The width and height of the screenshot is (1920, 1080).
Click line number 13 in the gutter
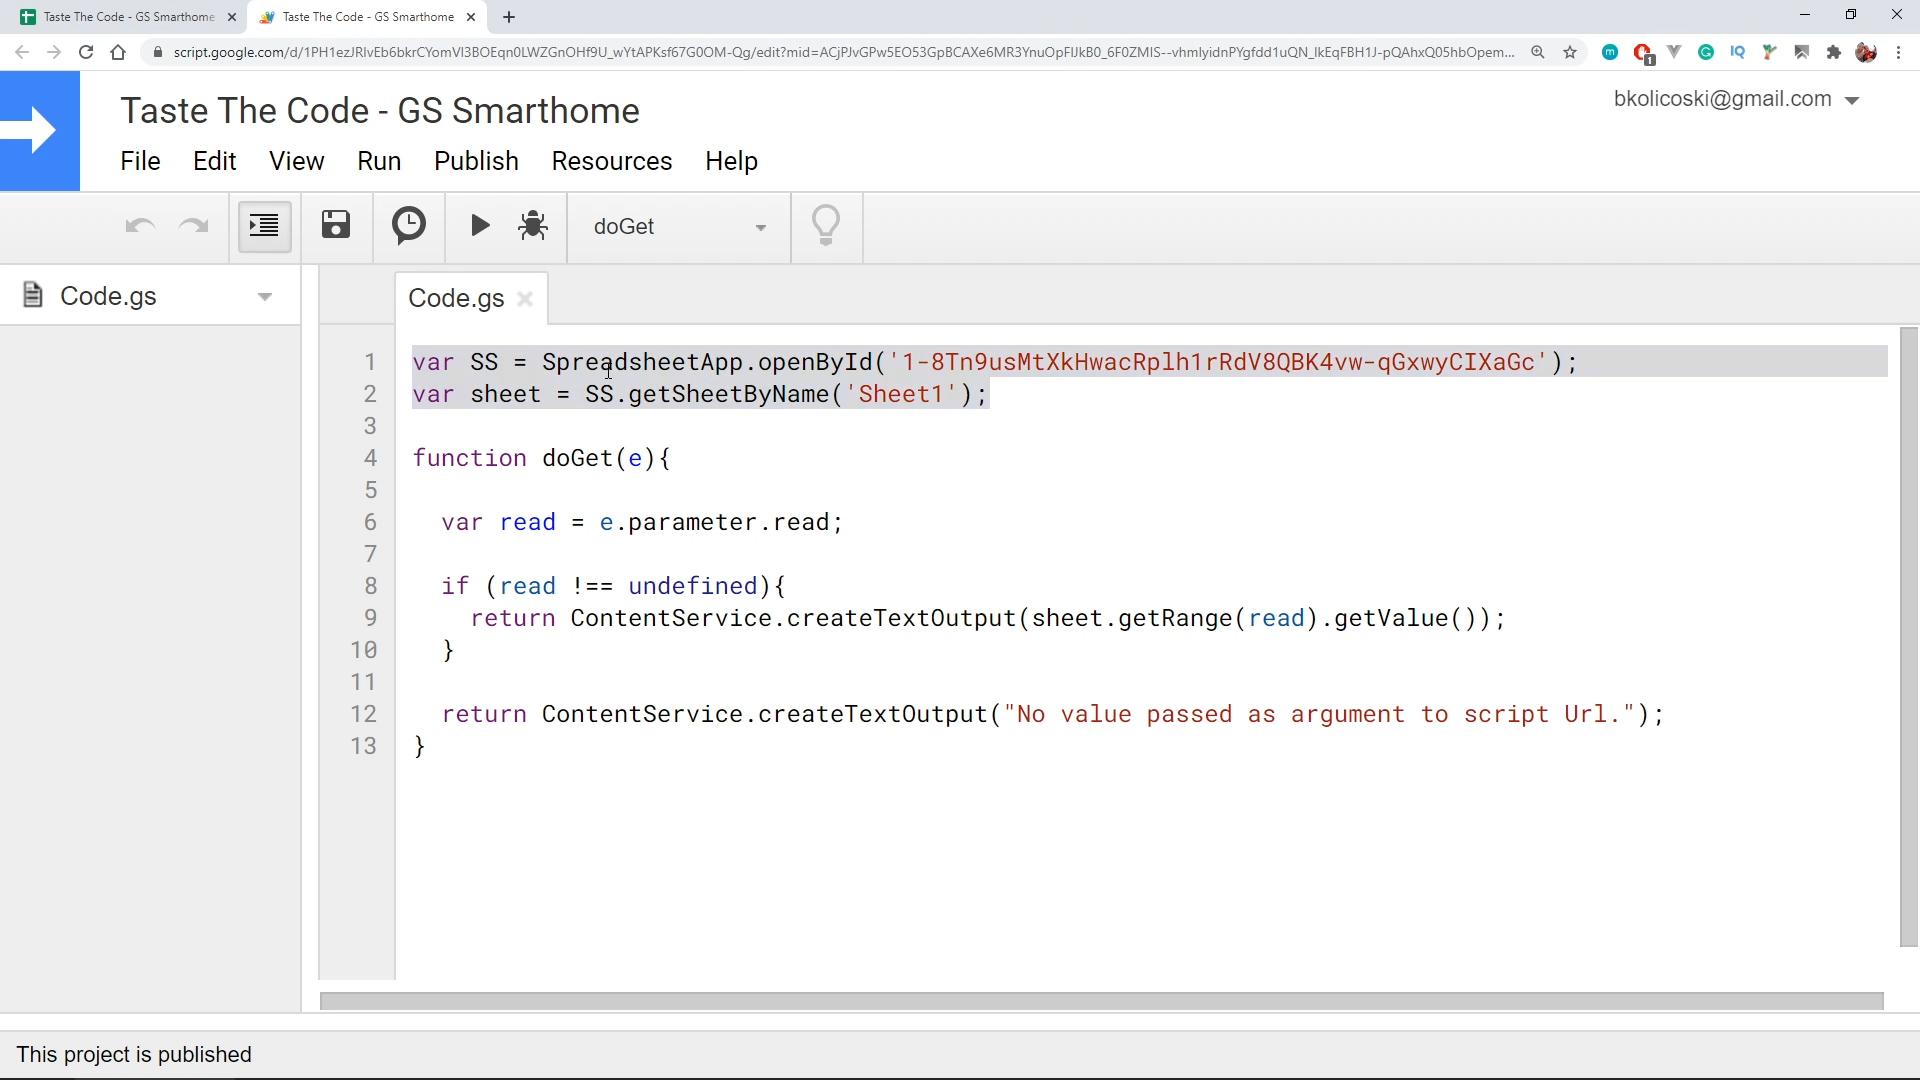[364, 746]
